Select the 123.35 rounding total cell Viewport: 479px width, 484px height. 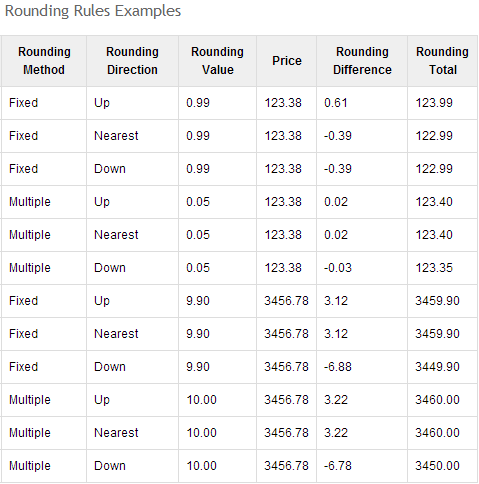pos(442,268)
